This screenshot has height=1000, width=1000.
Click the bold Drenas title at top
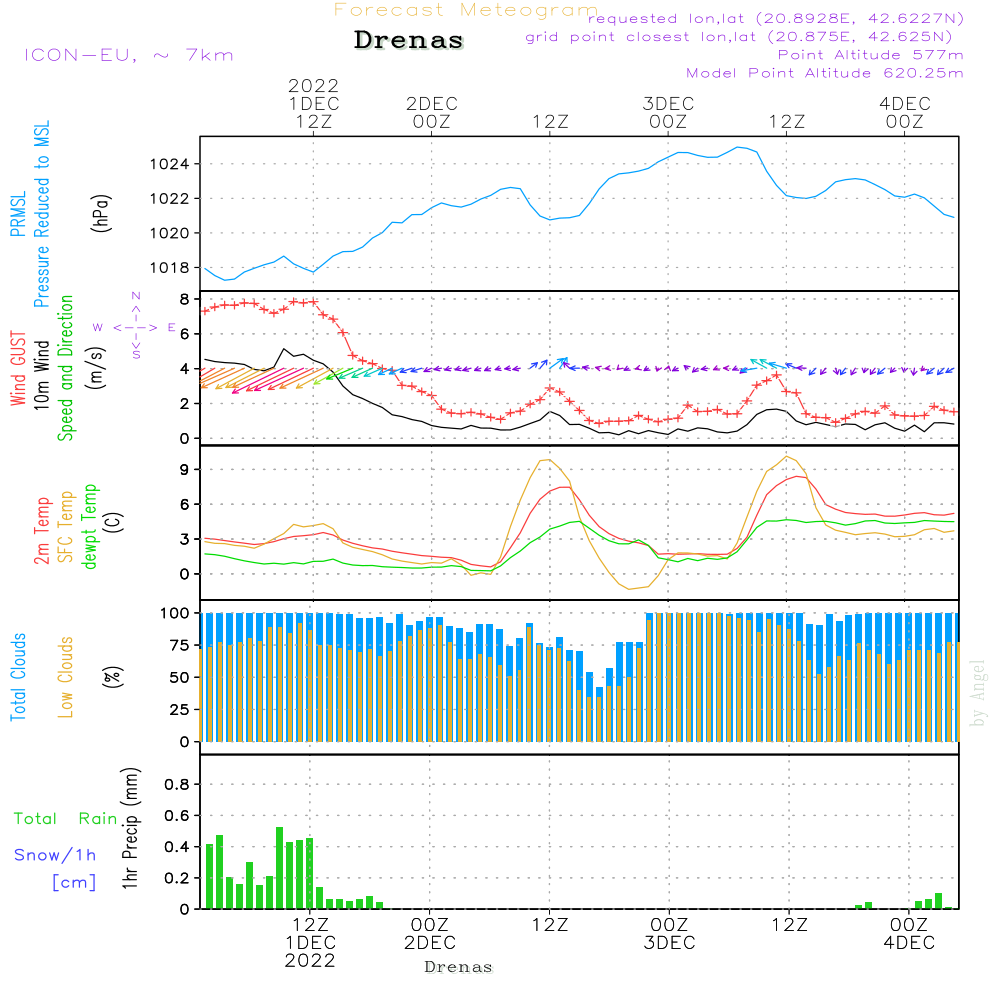point(409,41)
